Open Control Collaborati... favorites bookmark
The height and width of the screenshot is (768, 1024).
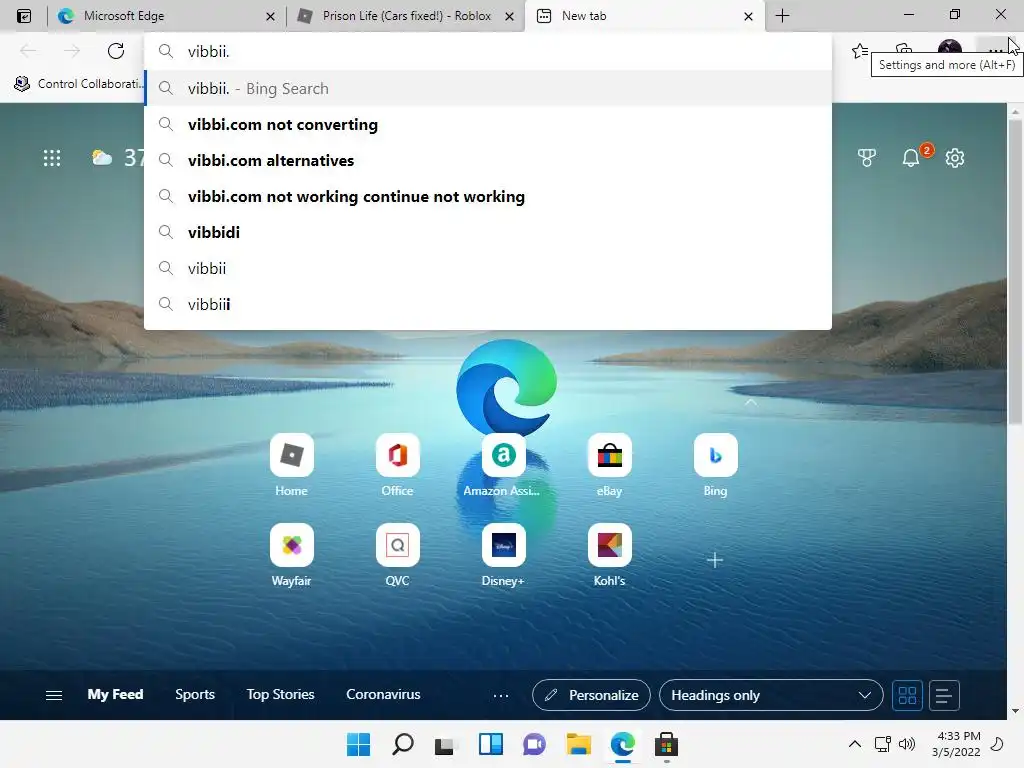[77, 84]
